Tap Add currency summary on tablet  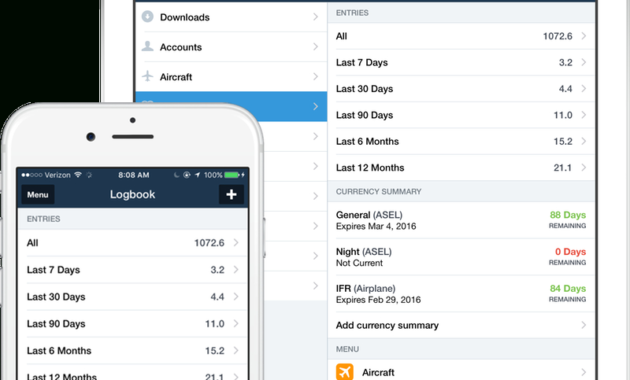point(461,325)
